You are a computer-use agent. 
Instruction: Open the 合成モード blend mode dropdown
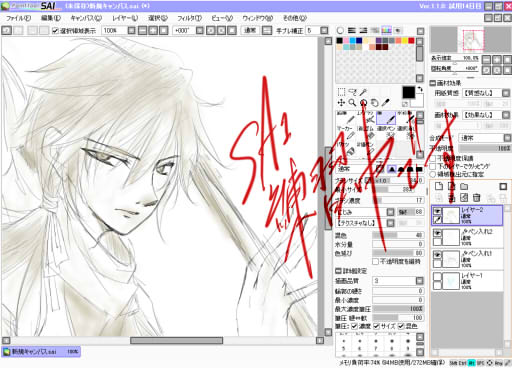coord(507,138)
